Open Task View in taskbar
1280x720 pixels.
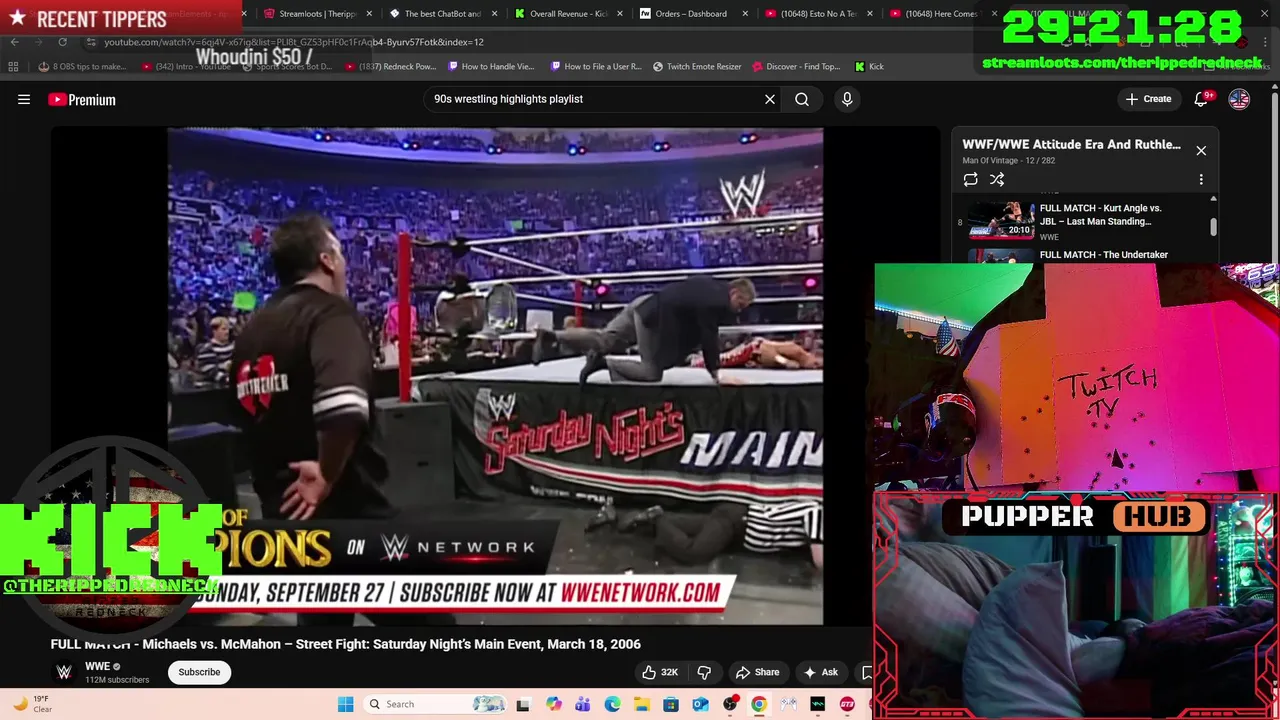click(x=523, y=704)
